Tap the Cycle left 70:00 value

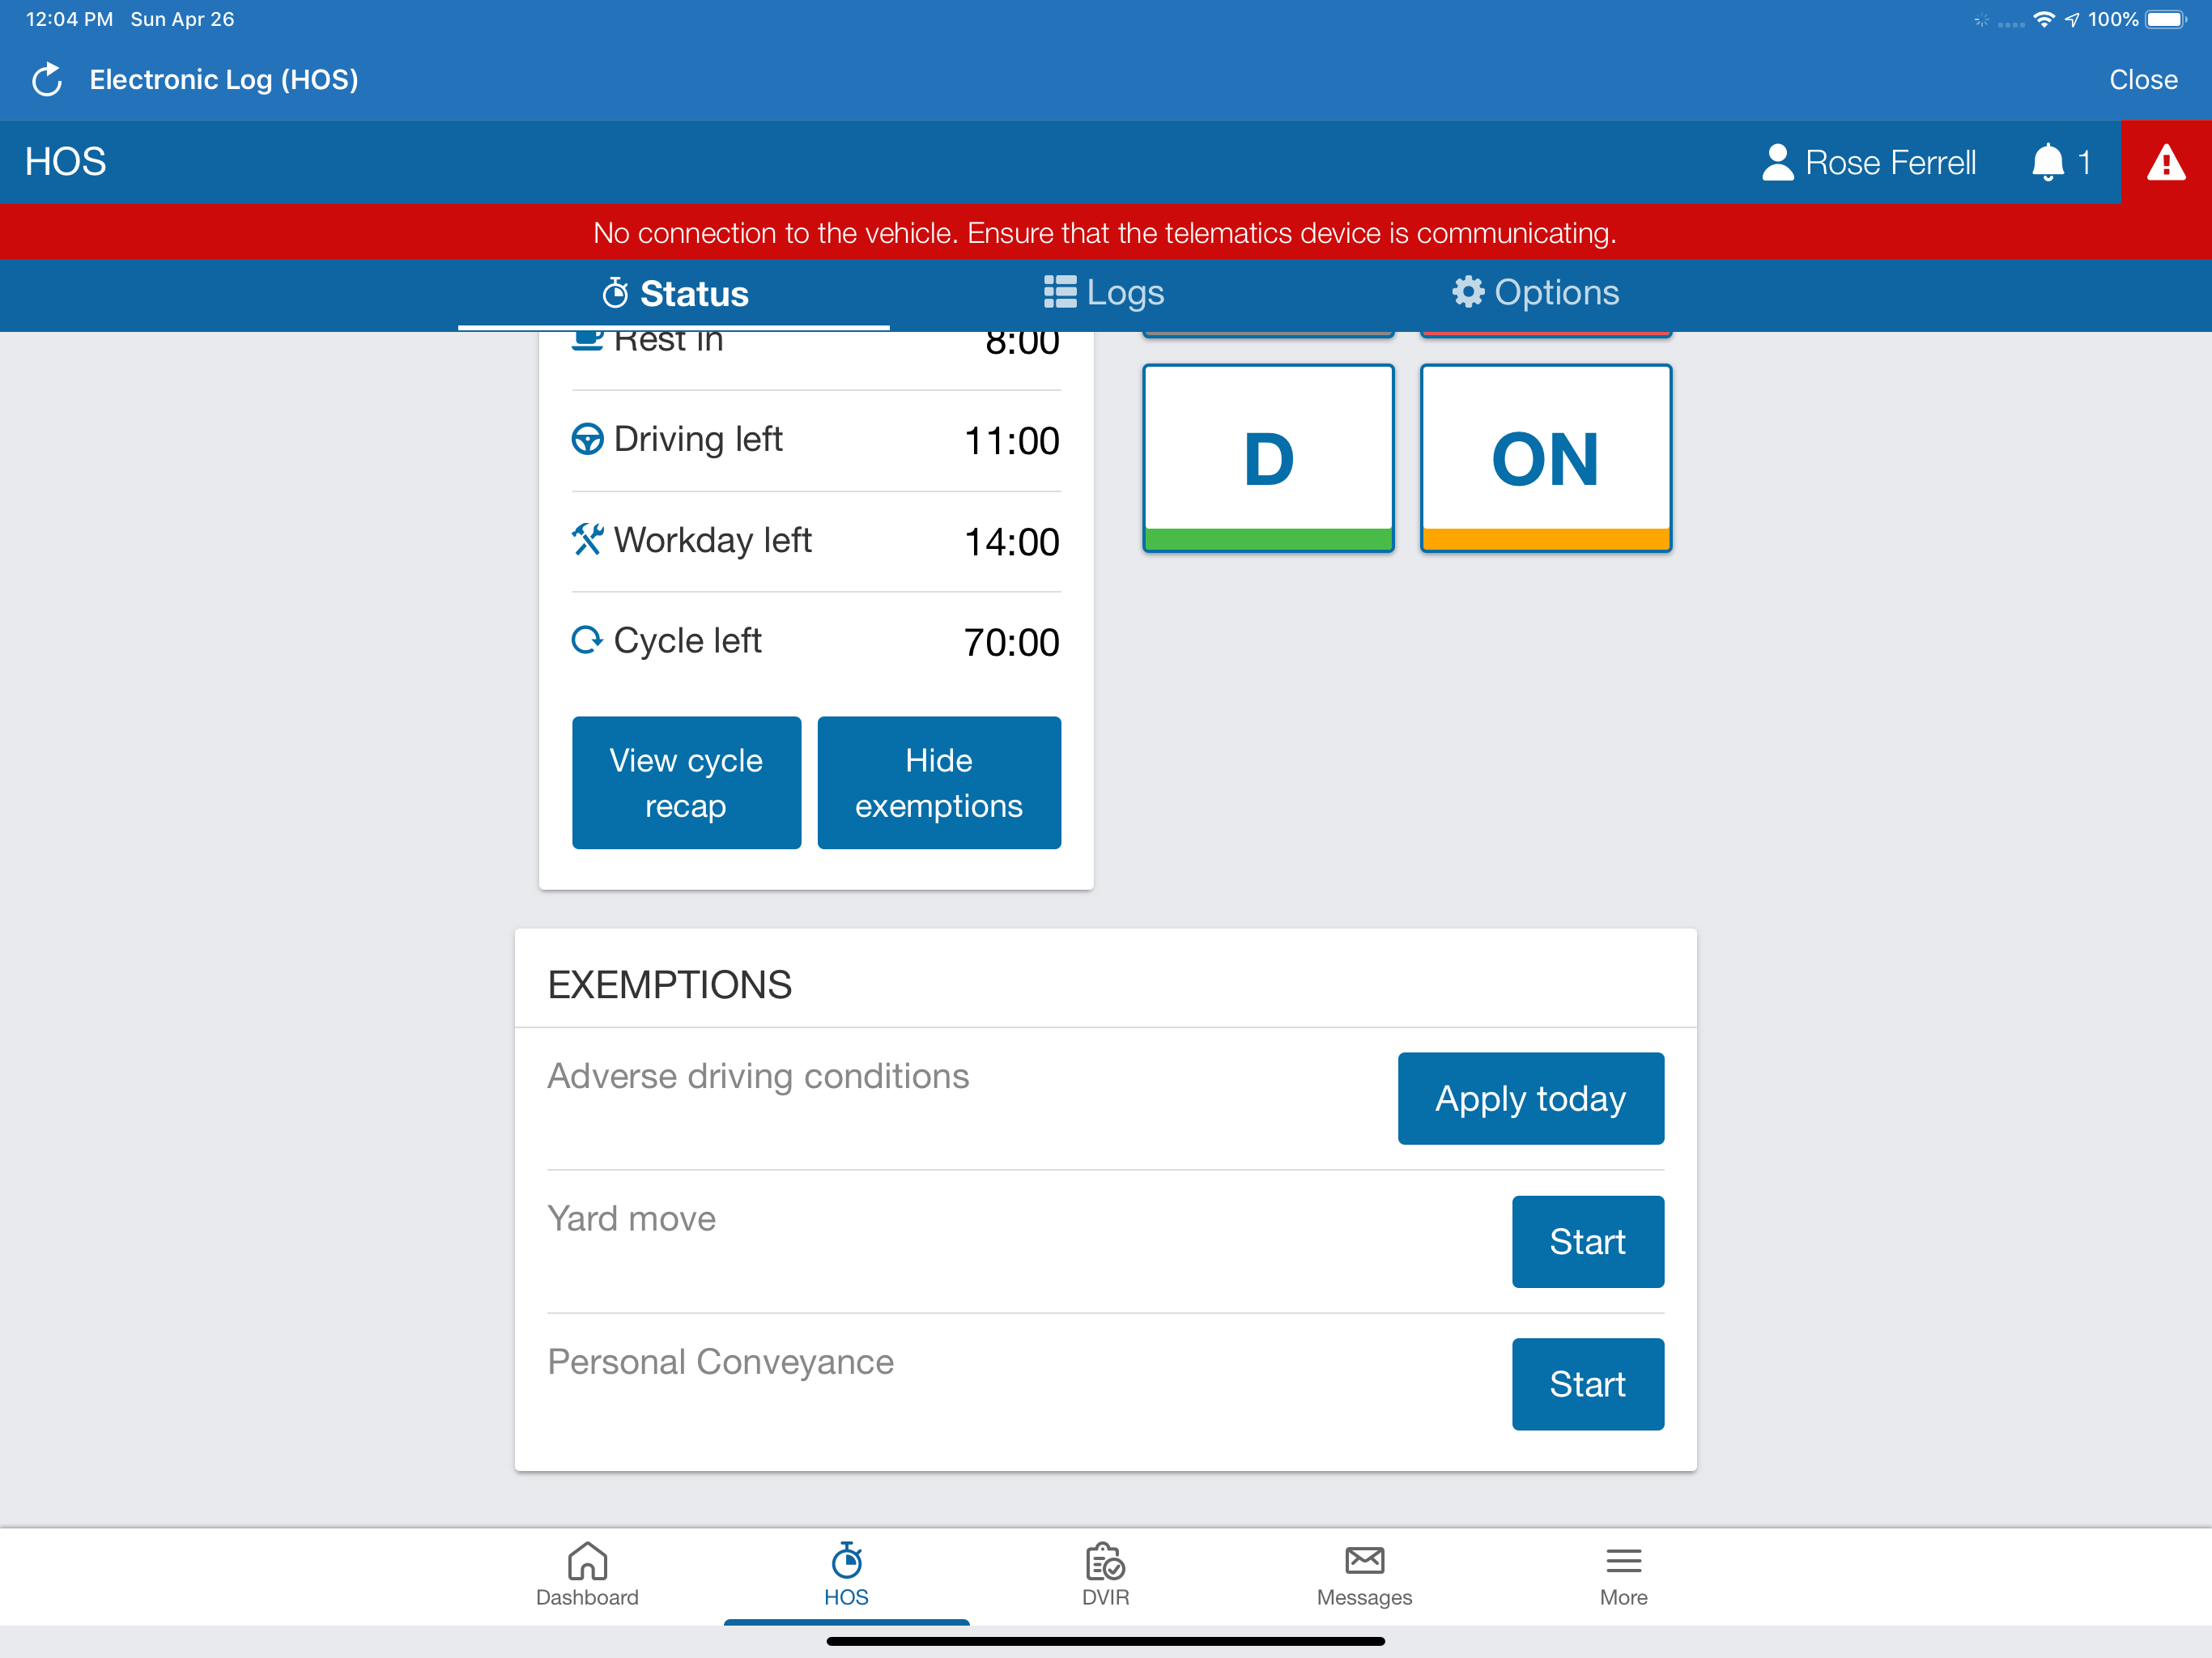click(1011, 642)
